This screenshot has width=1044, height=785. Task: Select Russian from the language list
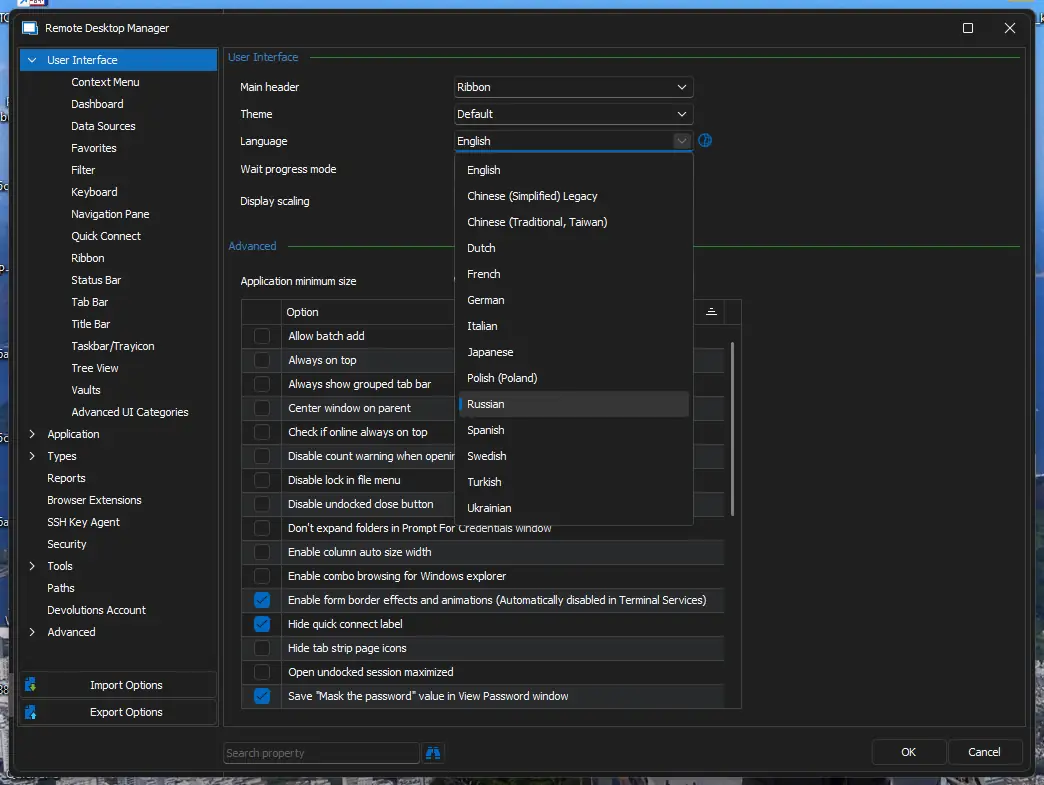pyautogui.click(x=573, y=404)
